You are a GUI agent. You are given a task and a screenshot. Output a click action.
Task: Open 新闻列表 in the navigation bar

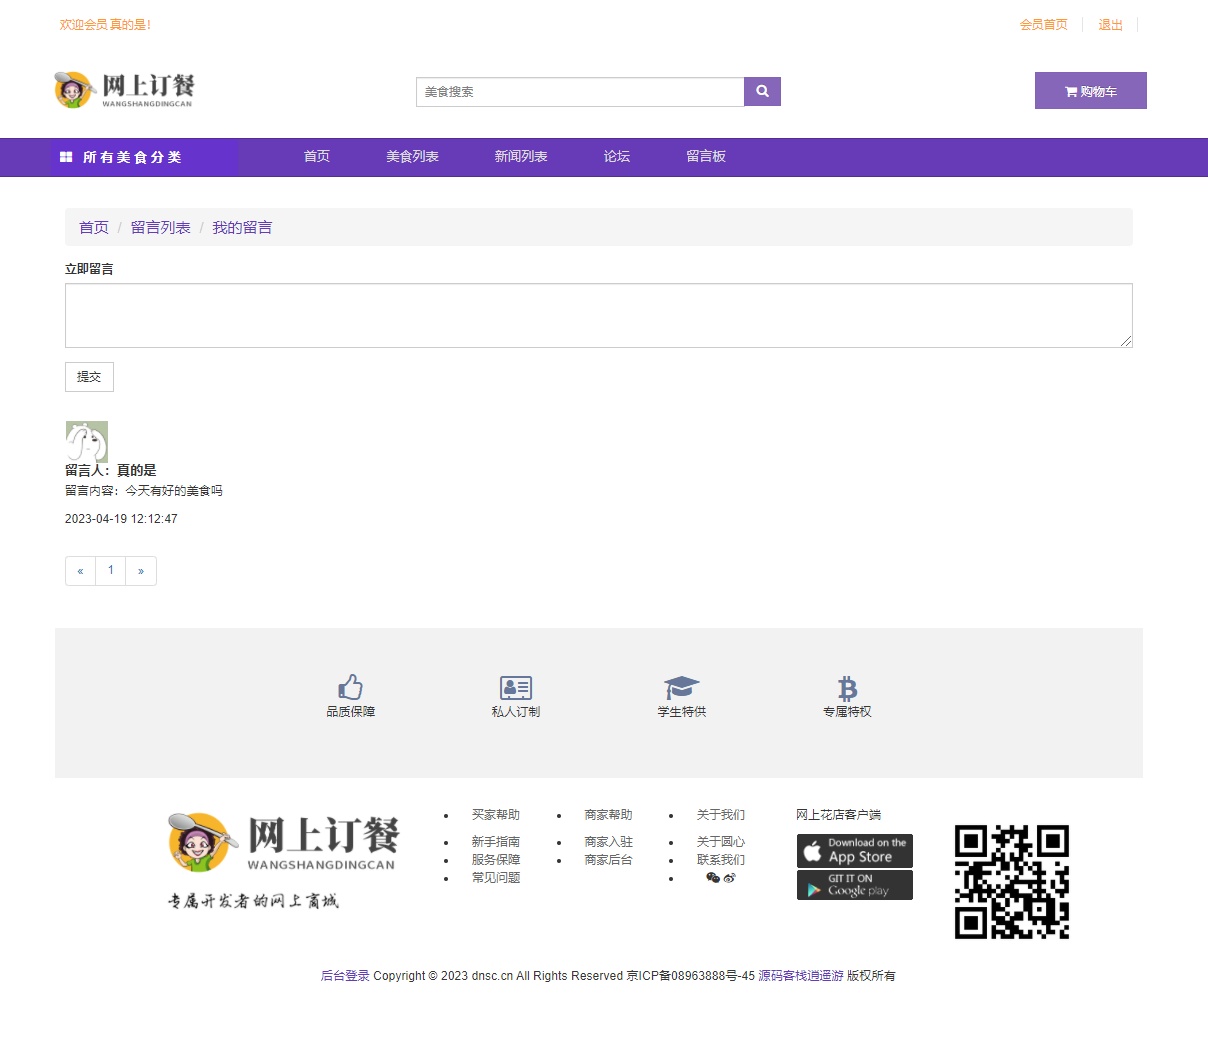click(x=520, y=157)
